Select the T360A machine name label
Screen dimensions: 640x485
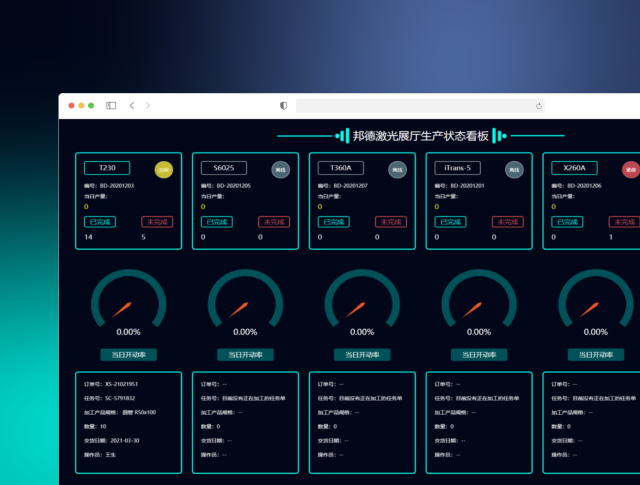click(340, 168)
